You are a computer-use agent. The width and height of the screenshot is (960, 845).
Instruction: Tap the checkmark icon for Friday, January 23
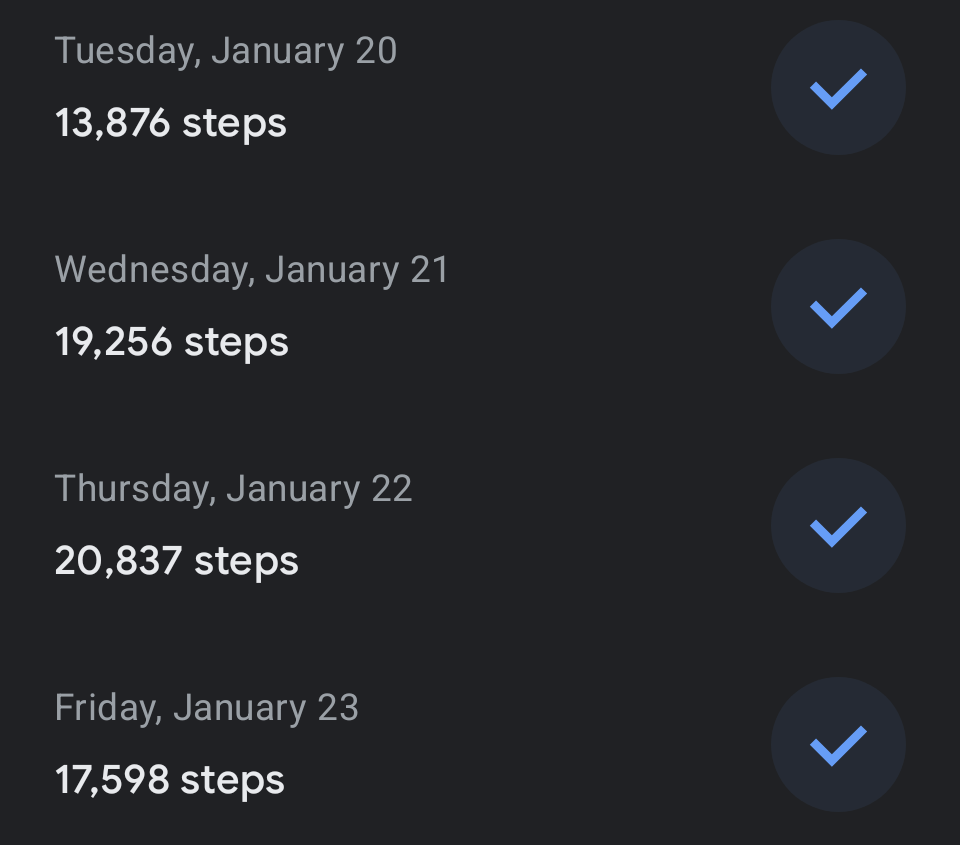pos(838,745)
